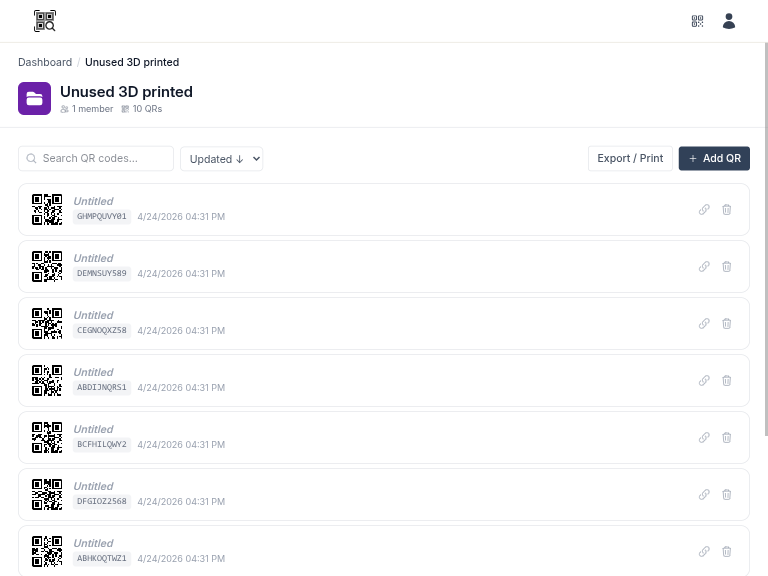Viewport: 768px width, 576px height.
Task: Select the CEGNOQXZ58 code badge
Action: [x=102, y=330]
